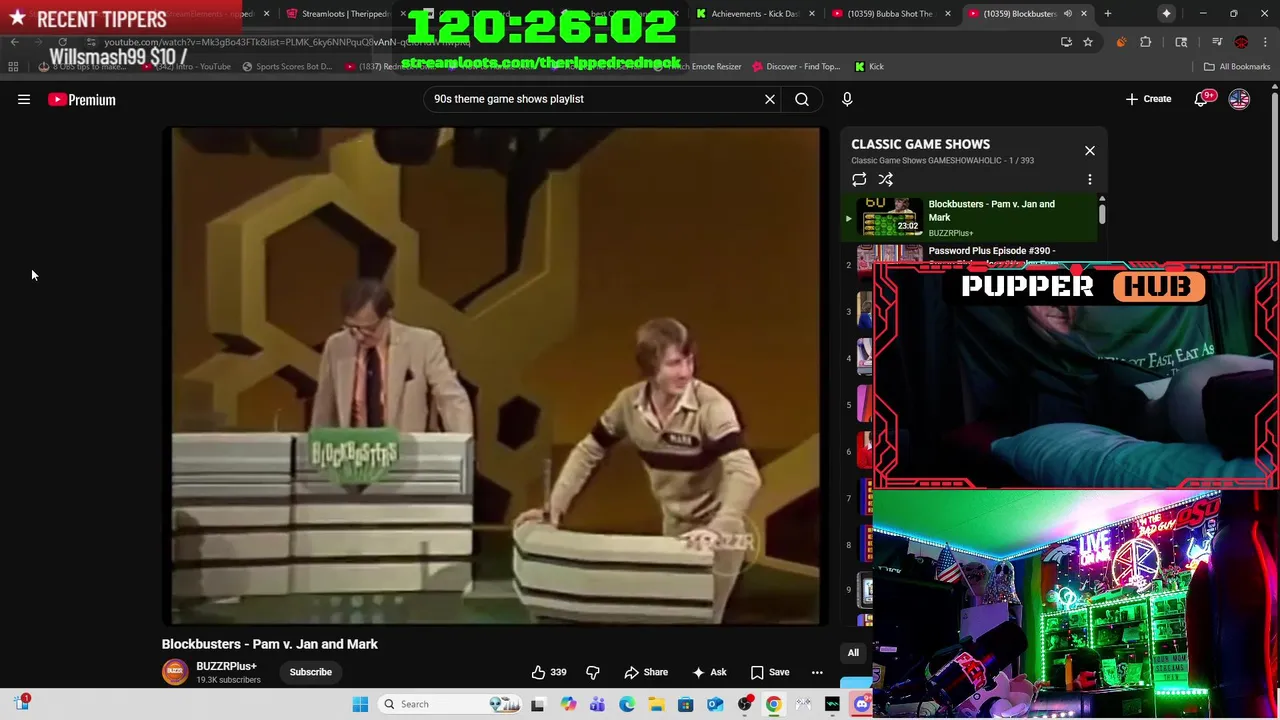Image resolution: width=1280 pixels, height=720 pixels.
Task: Save the video to a playlist
Action: click(x=770, y=672)
